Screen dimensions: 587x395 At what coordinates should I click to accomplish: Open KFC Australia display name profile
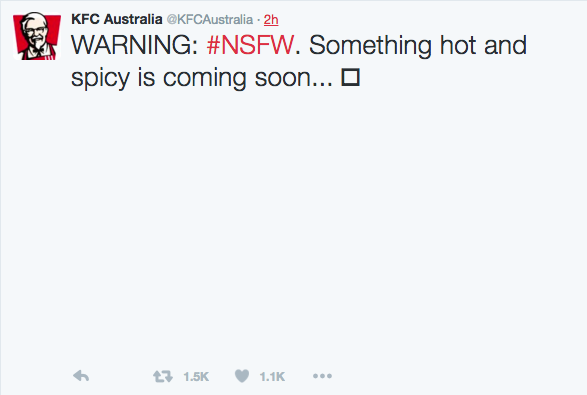coord(117,19)
